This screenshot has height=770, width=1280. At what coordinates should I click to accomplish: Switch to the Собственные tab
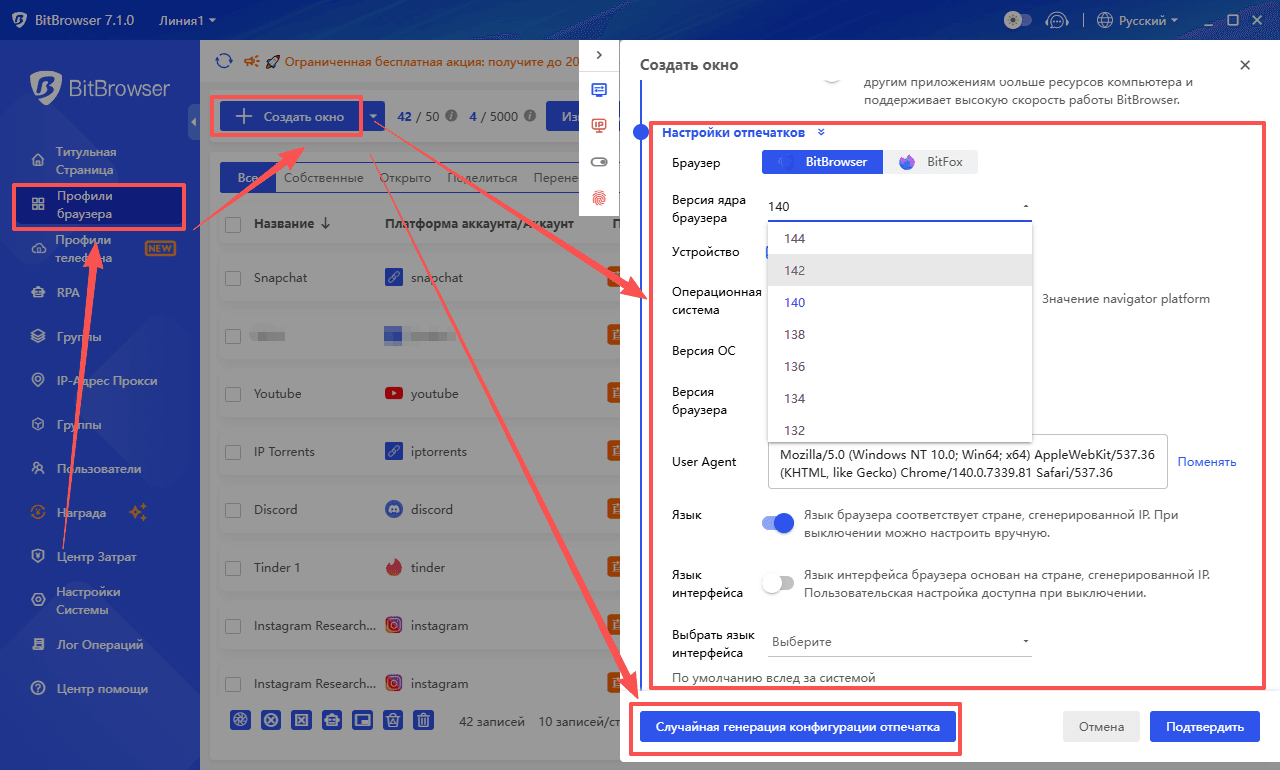[323, 178]
